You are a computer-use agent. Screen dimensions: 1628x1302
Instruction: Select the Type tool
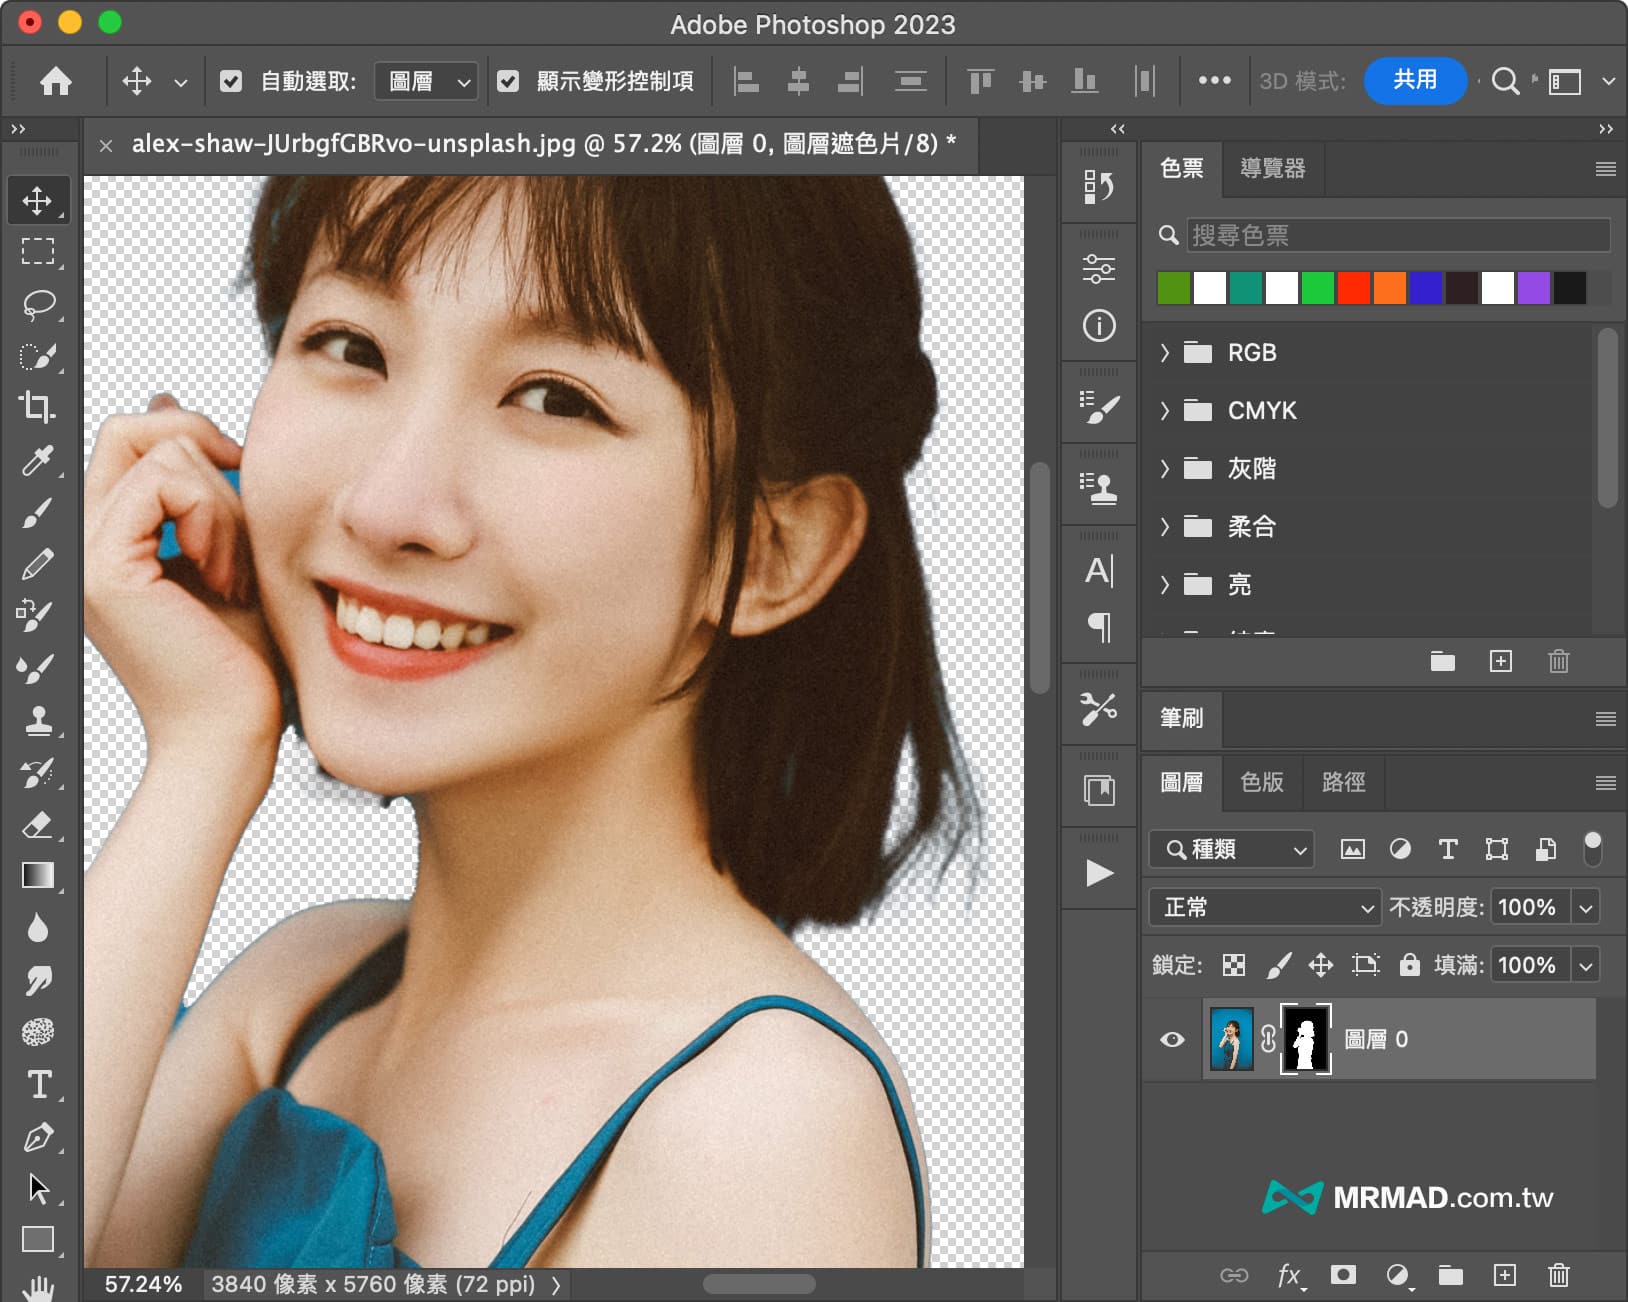coord(38,1085)
